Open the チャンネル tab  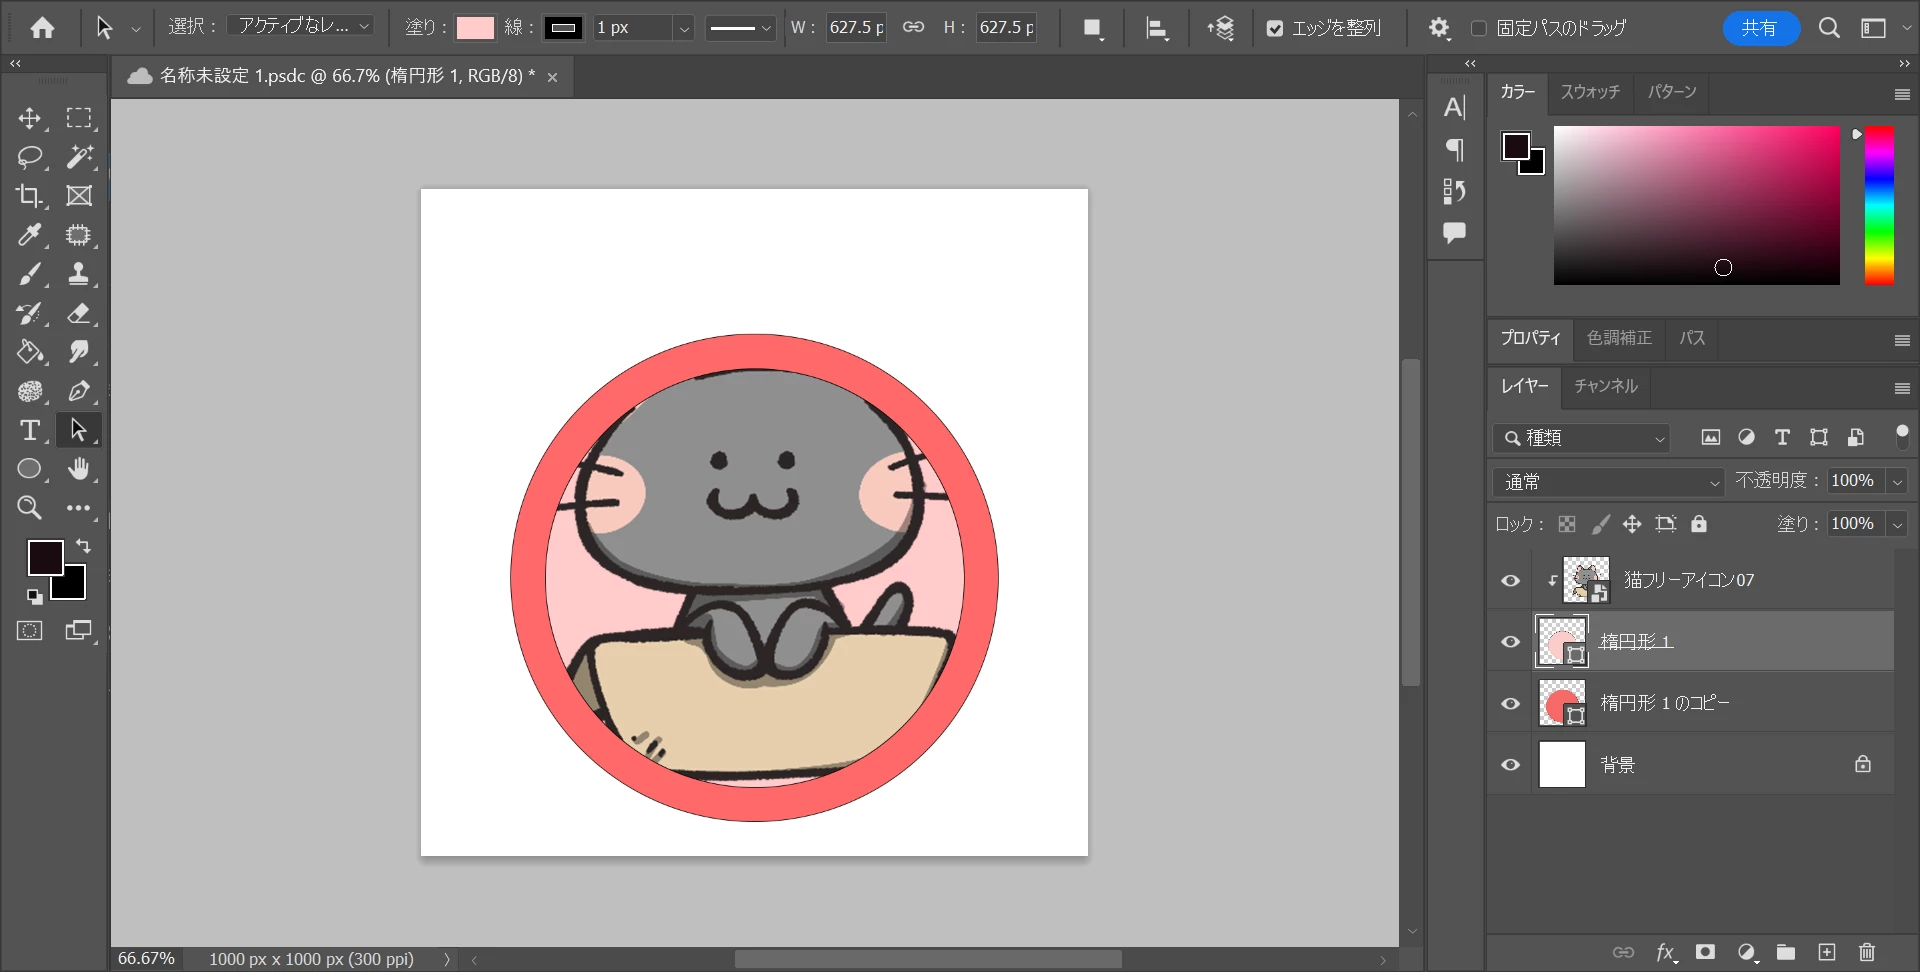pos(1605,386)
